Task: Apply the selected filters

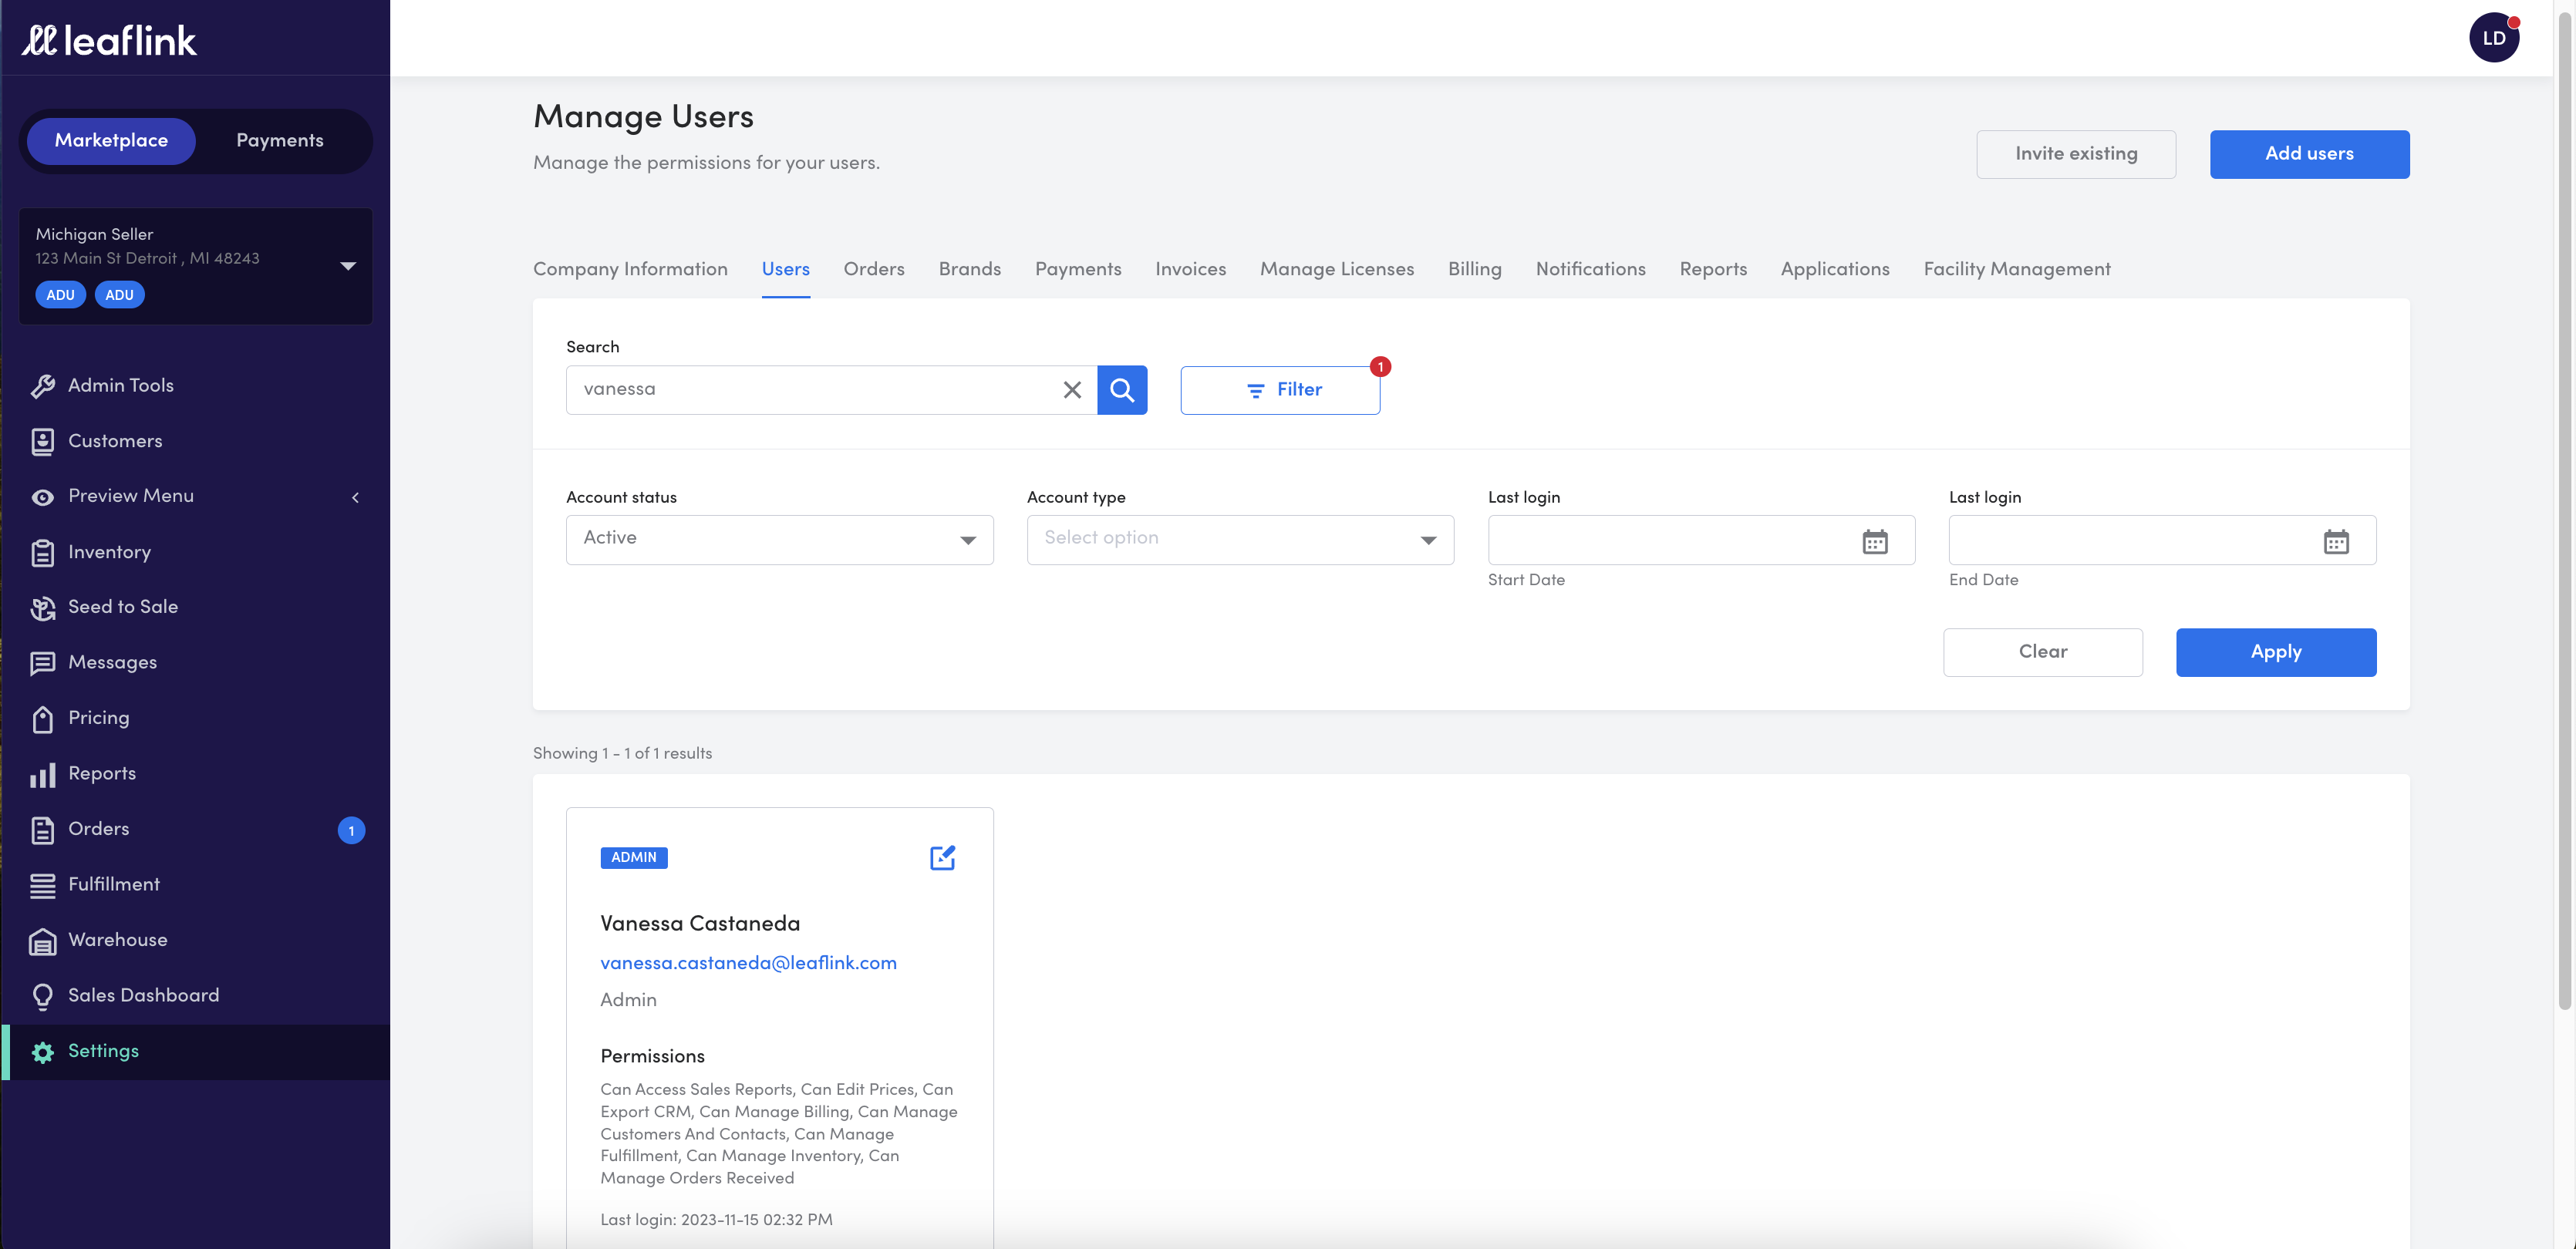Action: [x=2276, y=652]
